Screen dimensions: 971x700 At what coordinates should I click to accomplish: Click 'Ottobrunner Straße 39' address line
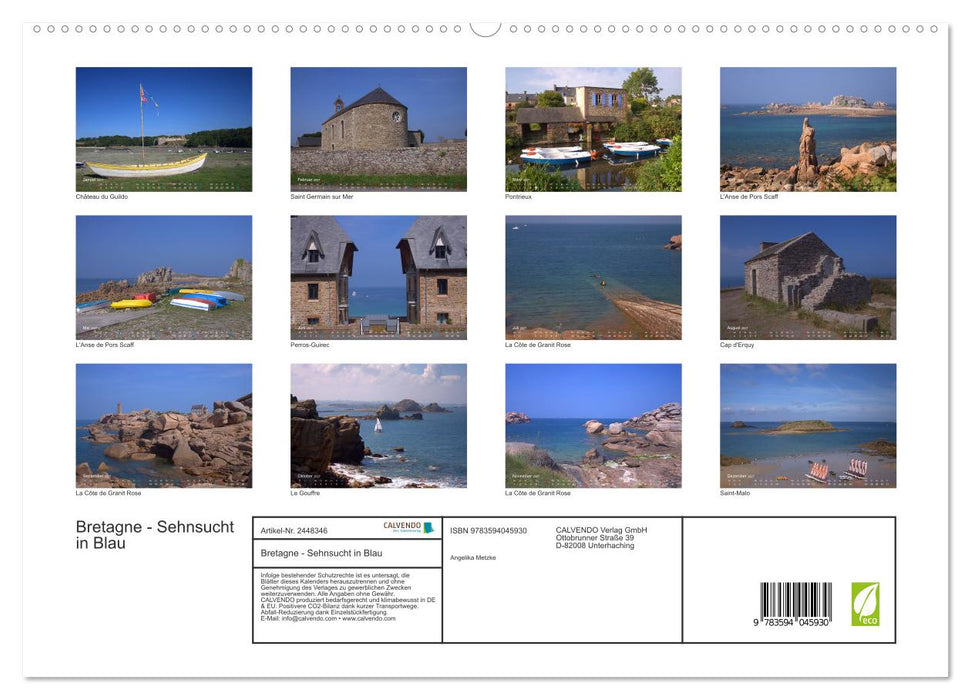tap(594, 538)
